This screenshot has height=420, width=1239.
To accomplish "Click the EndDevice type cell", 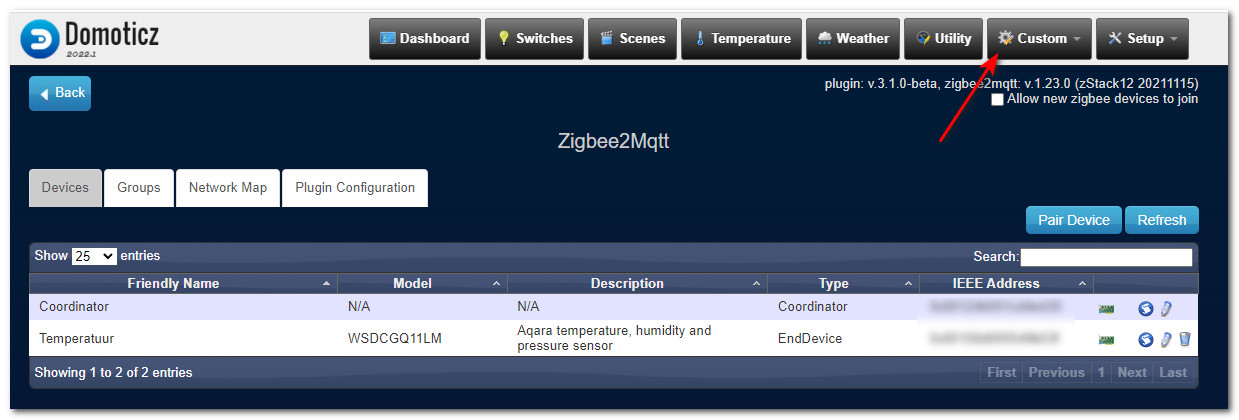I will 810,339.
